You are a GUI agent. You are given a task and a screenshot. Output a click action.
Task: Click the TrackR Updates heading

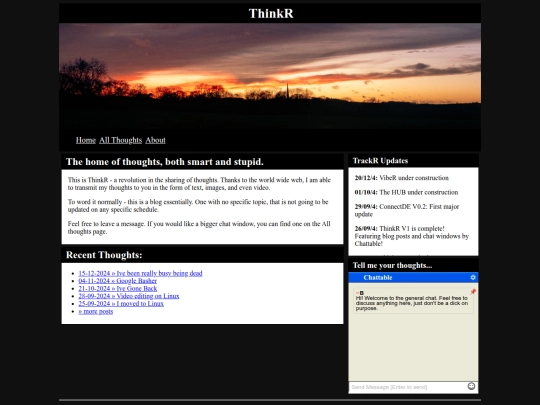[380, 161]
